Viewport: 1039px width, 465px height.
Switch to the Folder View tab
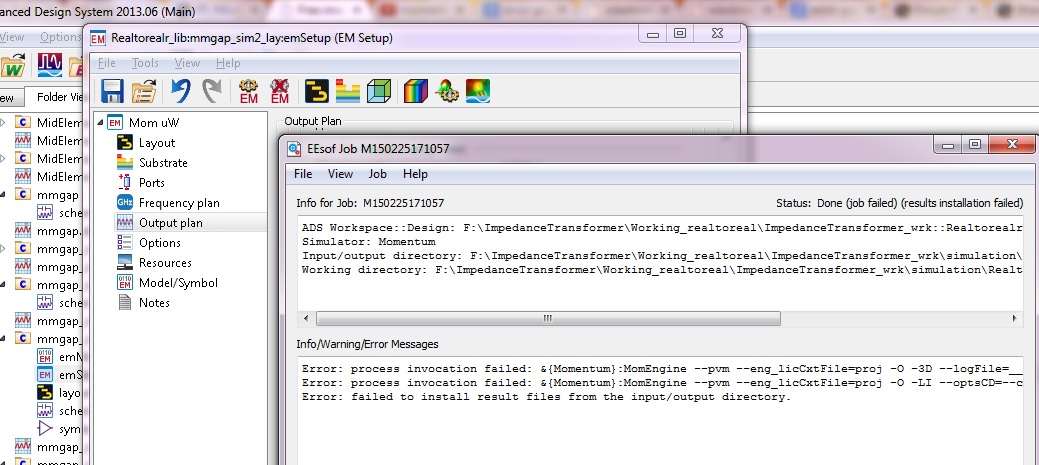[x=58, y=97]
